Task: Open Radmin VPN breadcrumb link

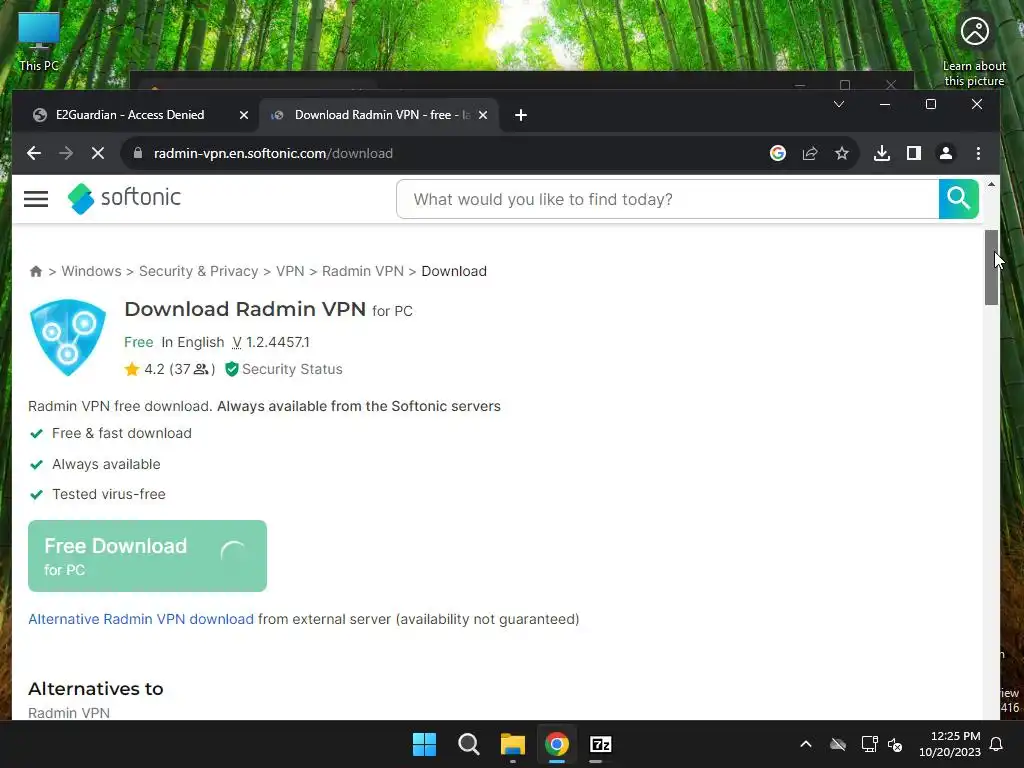Action: point(362,271)
